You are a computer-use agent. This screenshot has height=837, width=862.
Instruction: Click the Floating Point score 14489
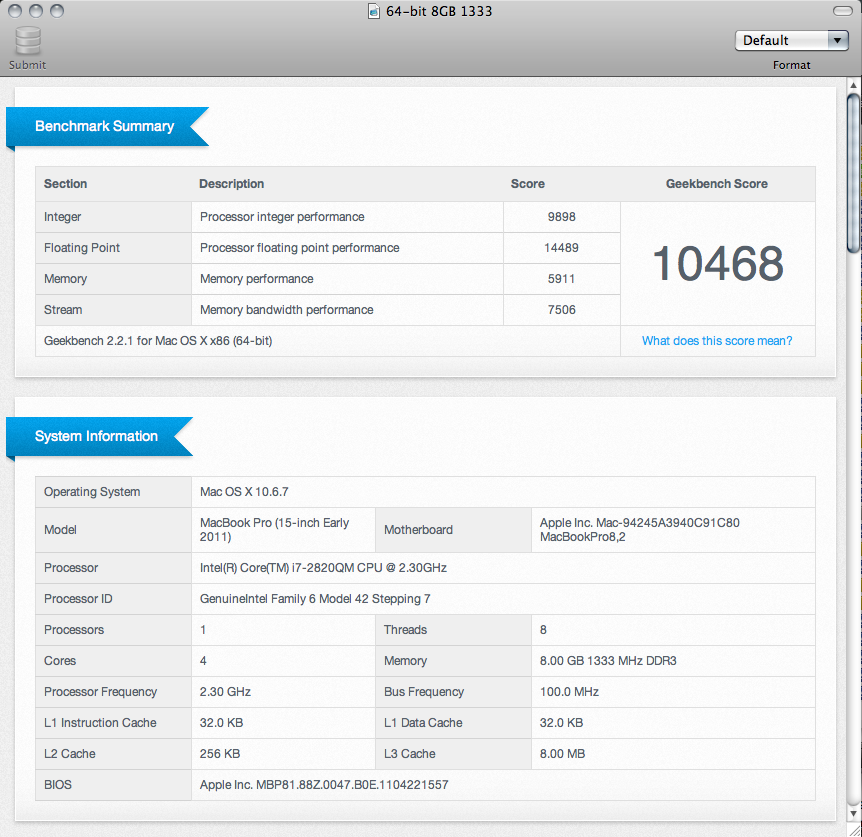coord(561,248)
